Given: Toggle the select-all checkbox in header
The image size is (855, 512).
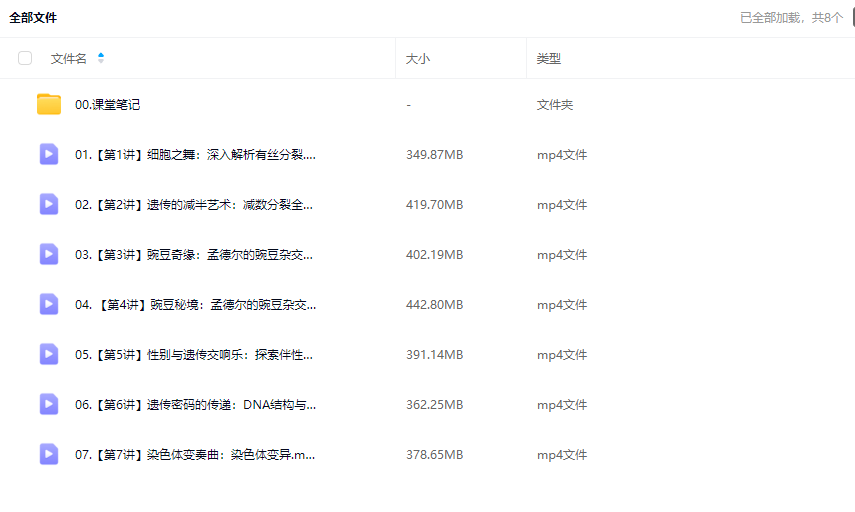Looking at the screenshot, I should point(25,59).
